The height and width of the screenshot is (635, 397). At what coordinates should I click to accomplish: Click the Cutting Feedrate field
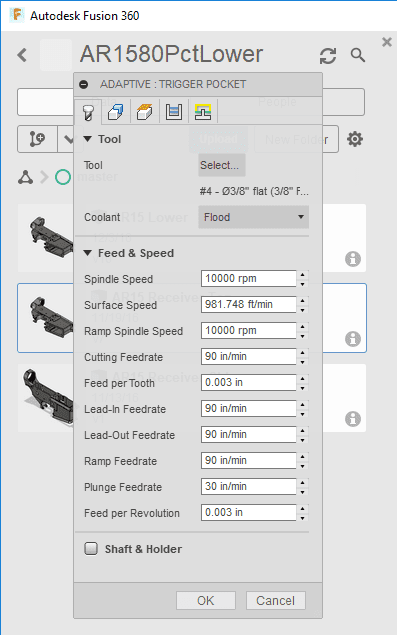(x=249, y=356)
